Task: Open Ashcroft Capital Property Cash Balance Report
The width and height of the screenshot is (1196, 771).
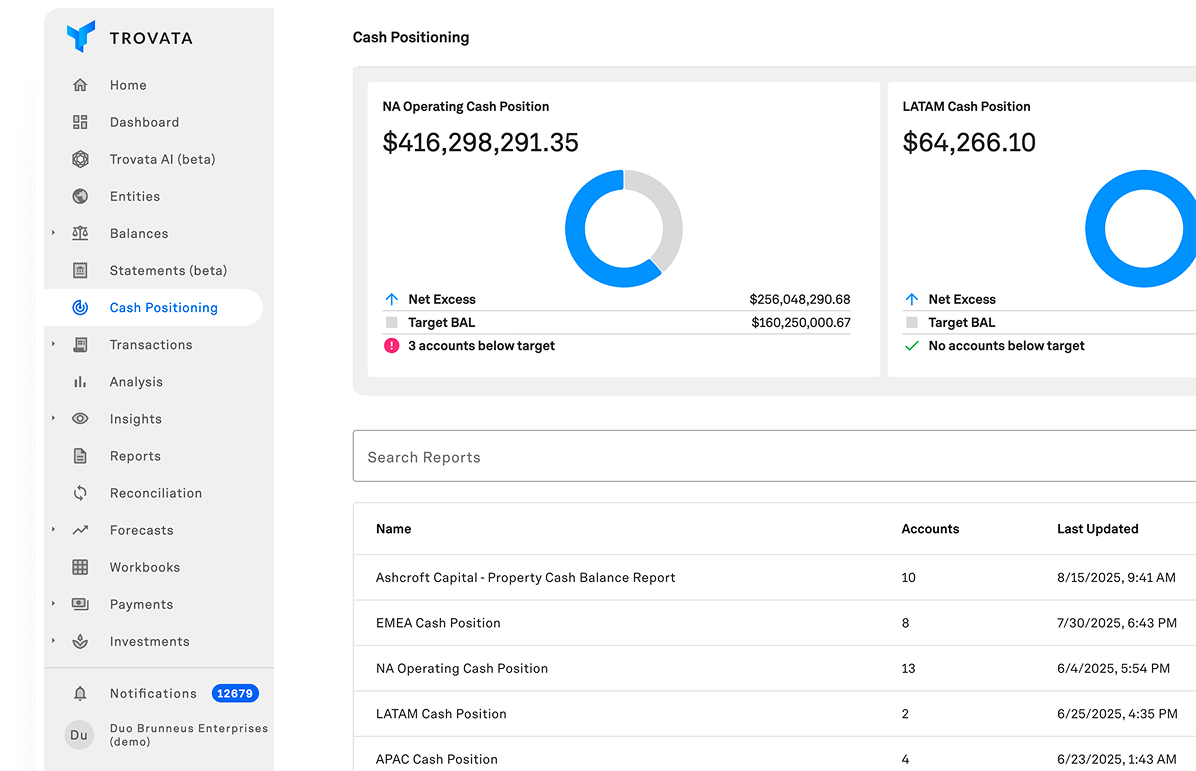Action: (x=525, y=578)
